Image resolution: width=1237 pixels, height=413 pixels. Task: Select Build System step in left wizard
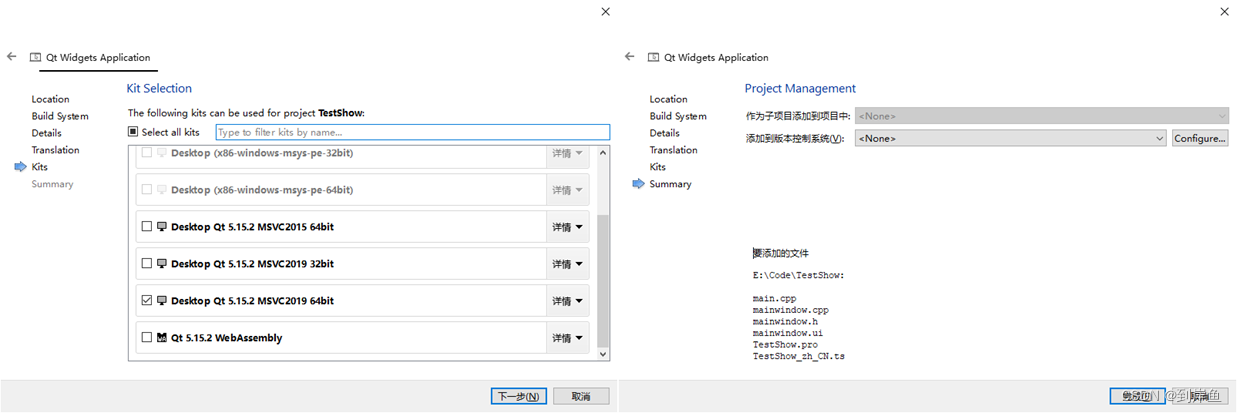60,116
